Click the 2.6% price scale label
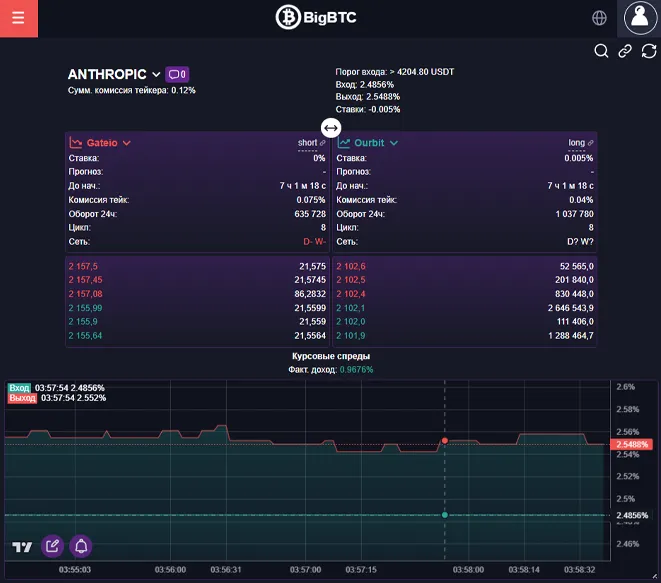 pos(626,387)
